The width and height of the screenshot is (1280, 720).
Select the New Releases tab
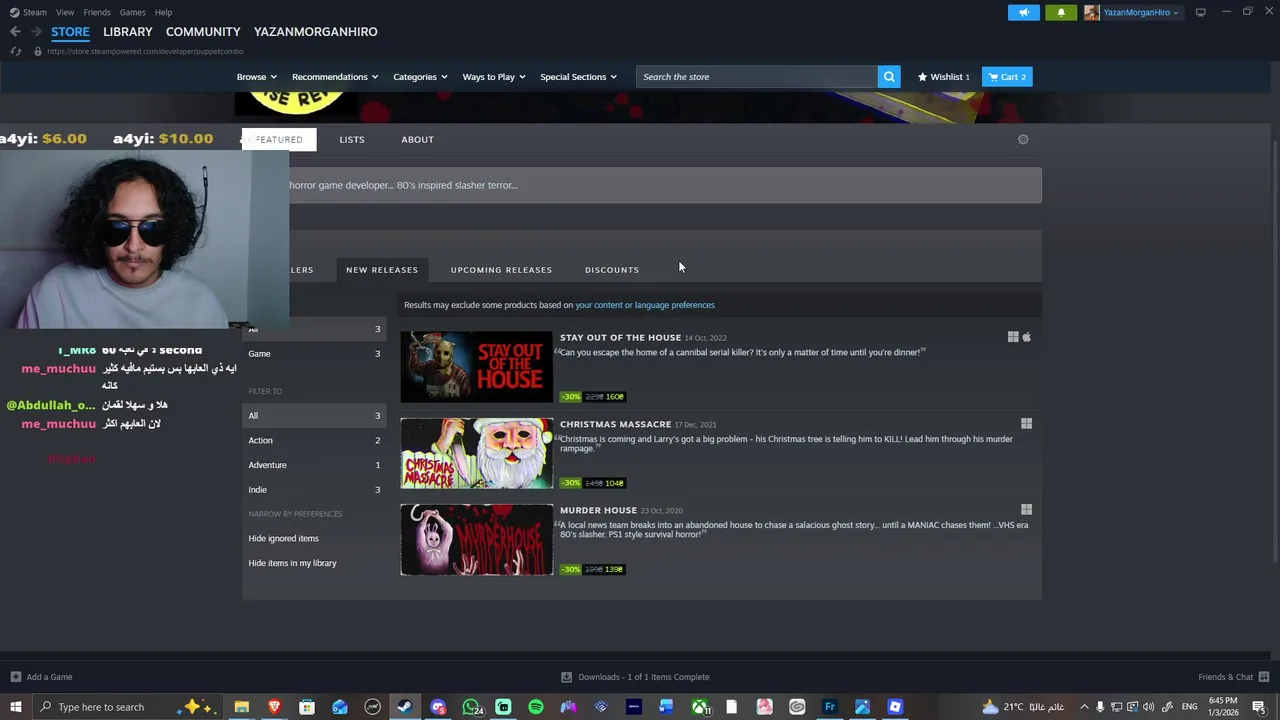382,270
